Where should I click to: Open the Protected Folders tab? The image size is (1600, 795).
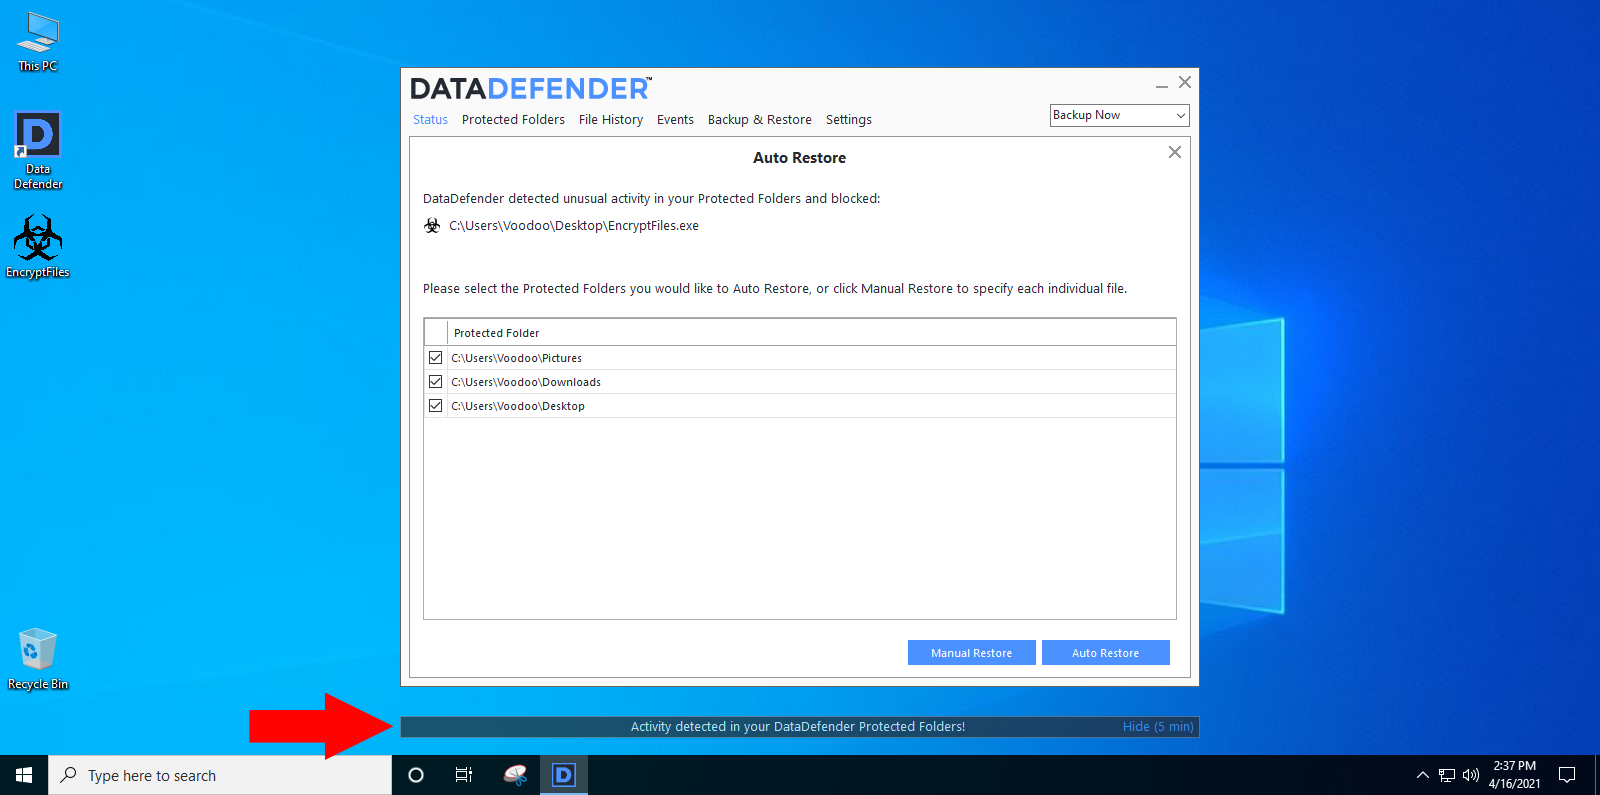click(513, 119)
